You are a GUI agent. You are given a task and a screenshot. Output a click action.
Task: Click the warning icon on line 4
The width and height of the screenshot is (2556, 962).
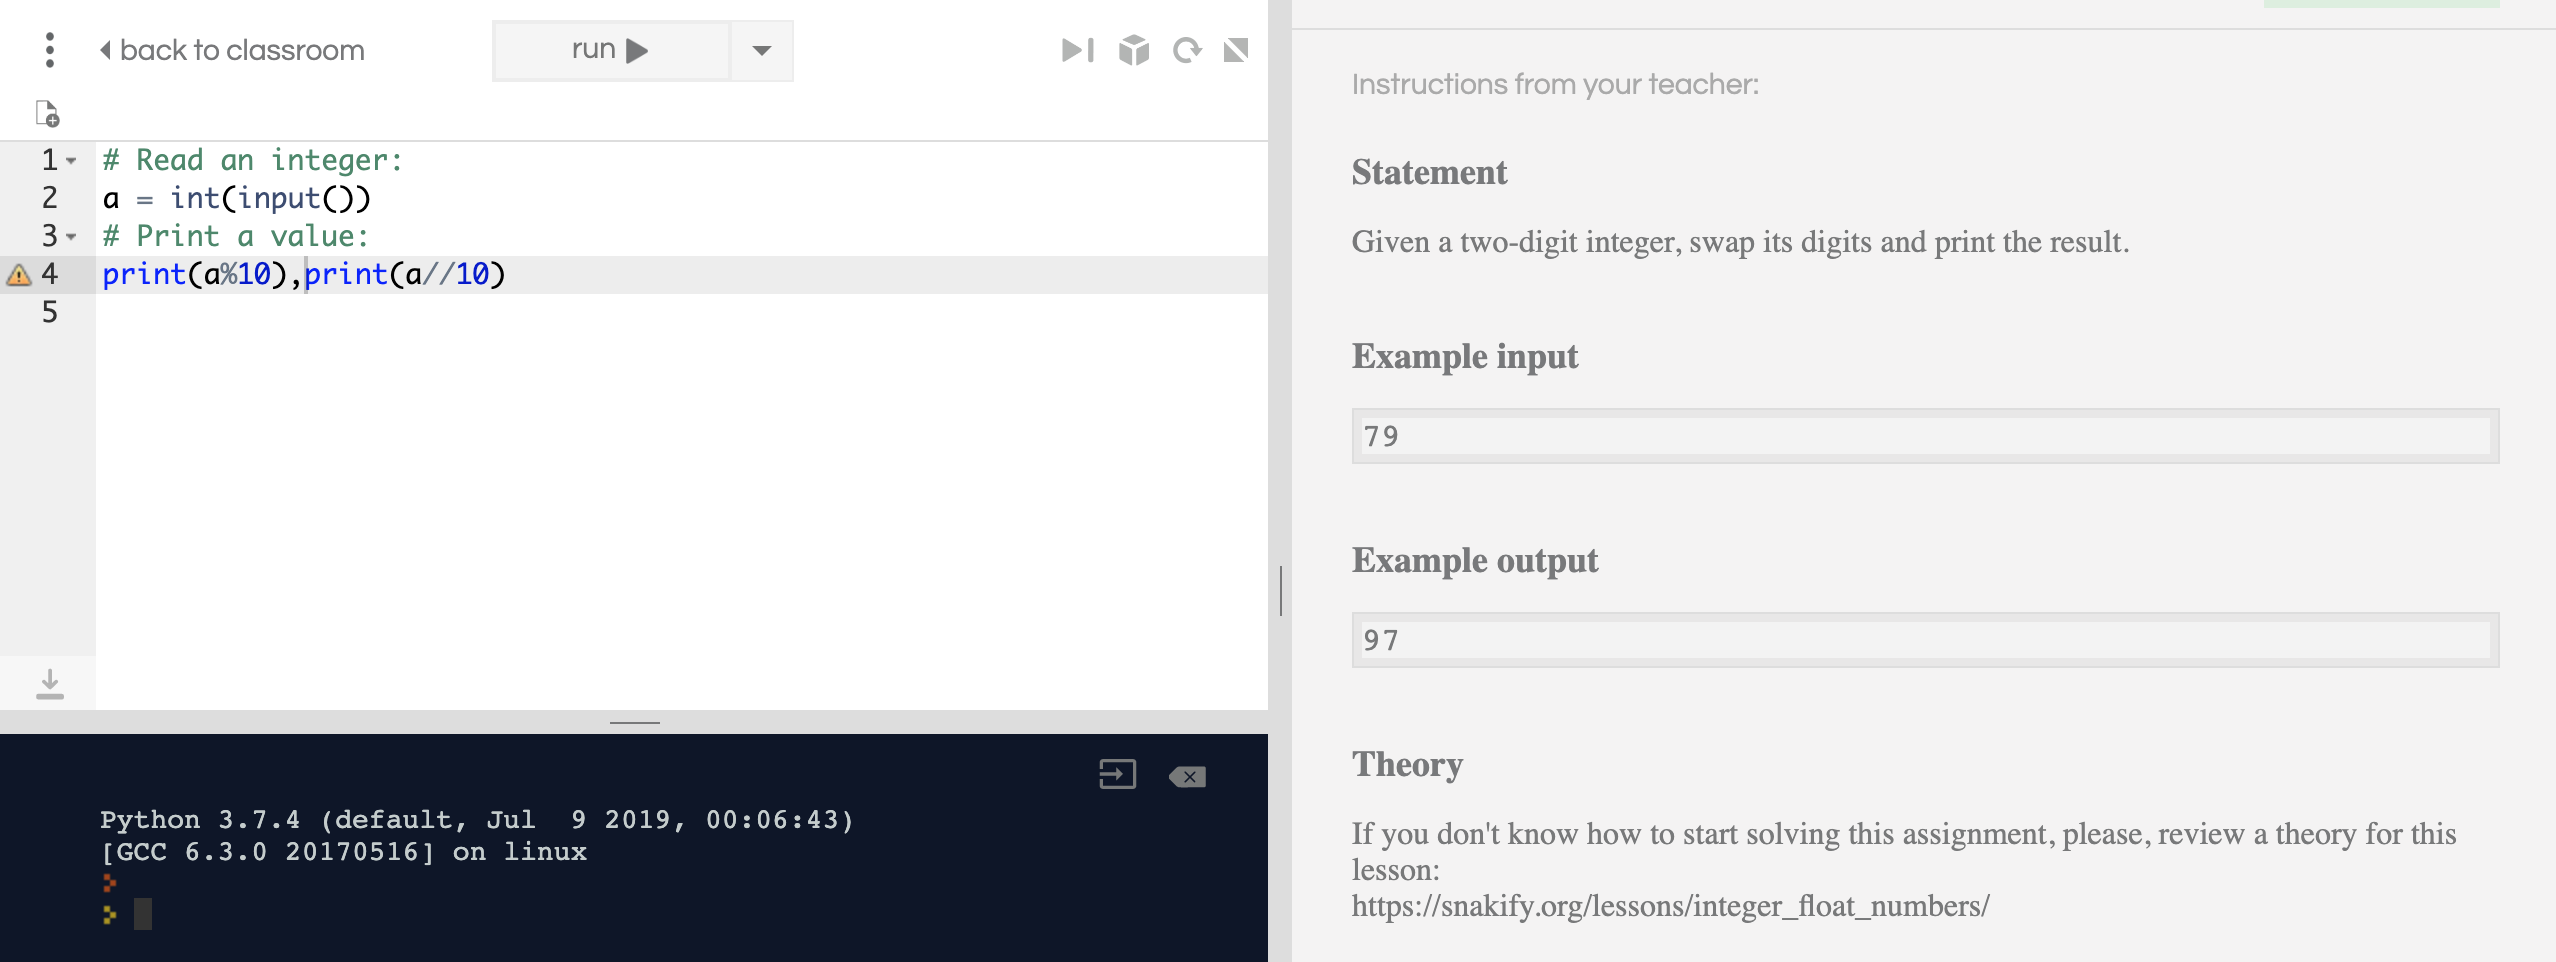pos(17,273)
